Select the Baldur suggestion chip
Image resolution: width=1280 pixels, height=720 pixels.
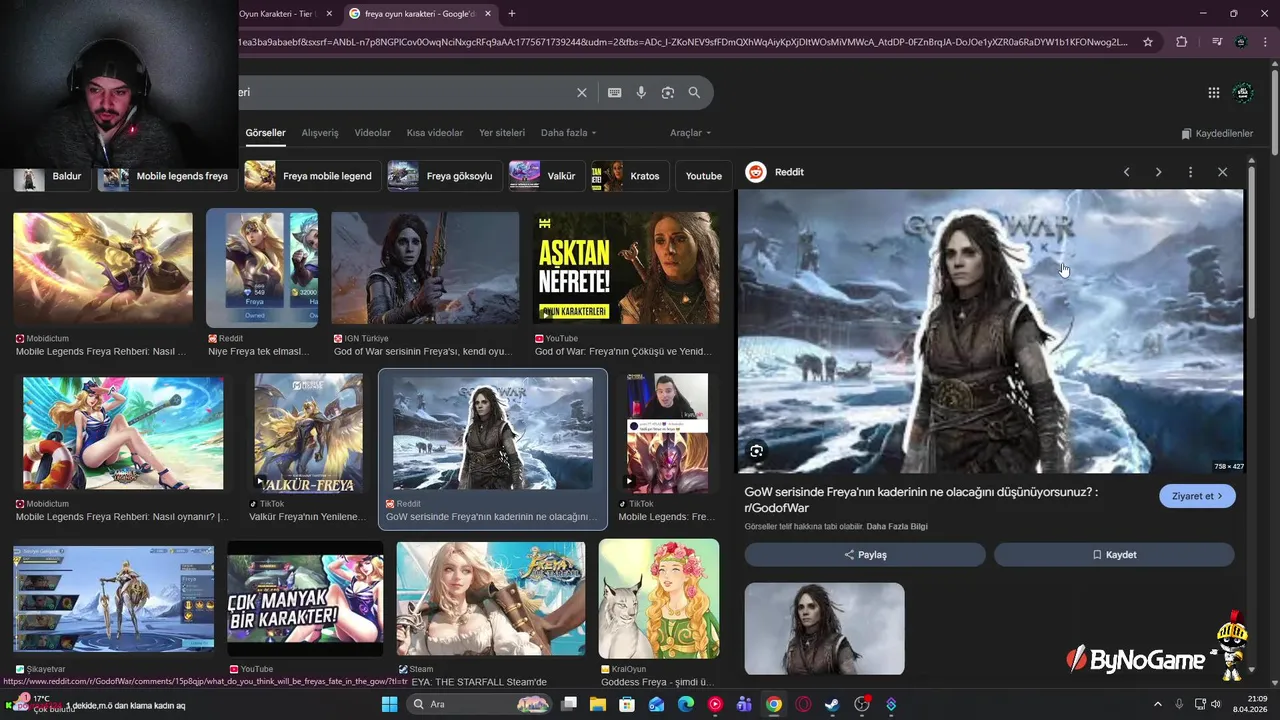tap(52, 176)
